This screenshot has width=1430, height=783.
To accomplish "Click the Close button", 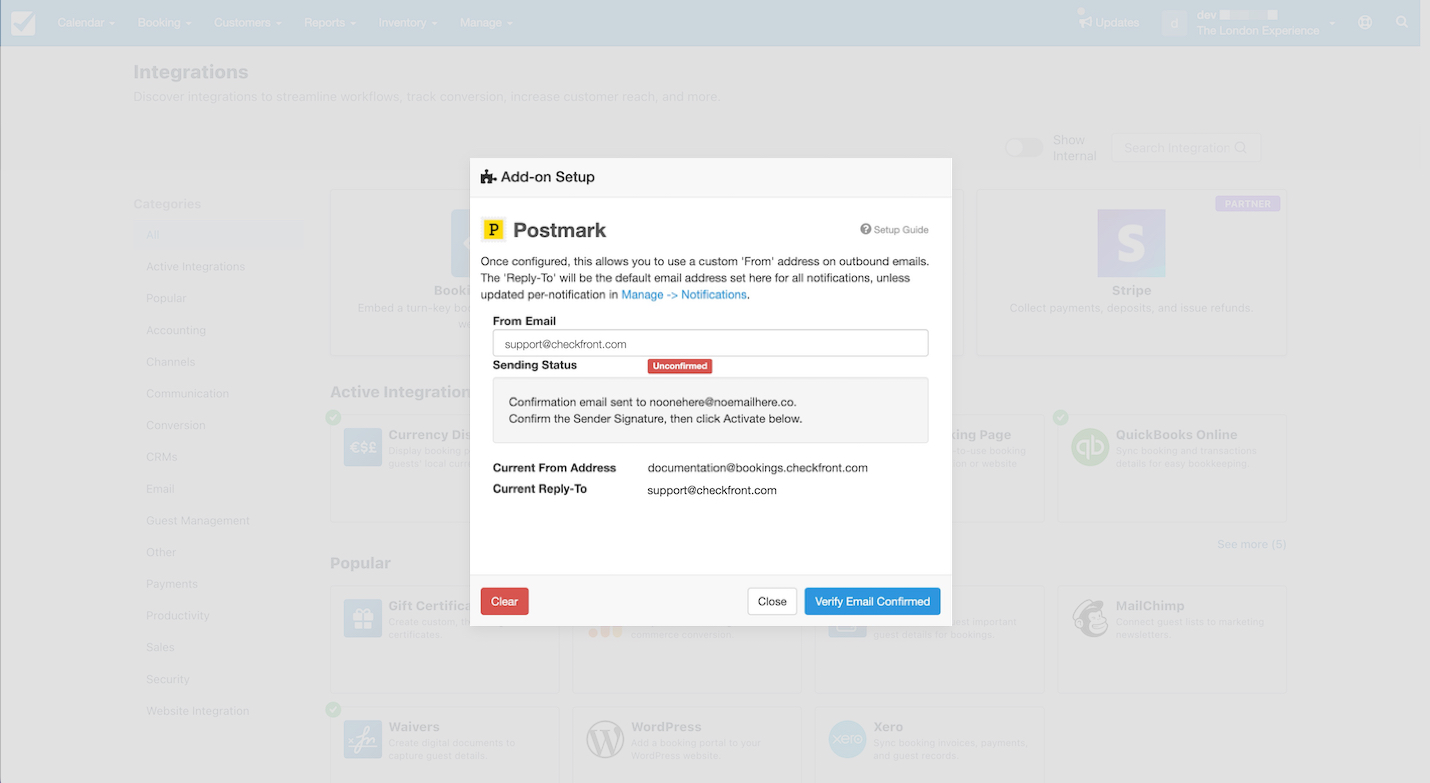I will coord(772,601).
